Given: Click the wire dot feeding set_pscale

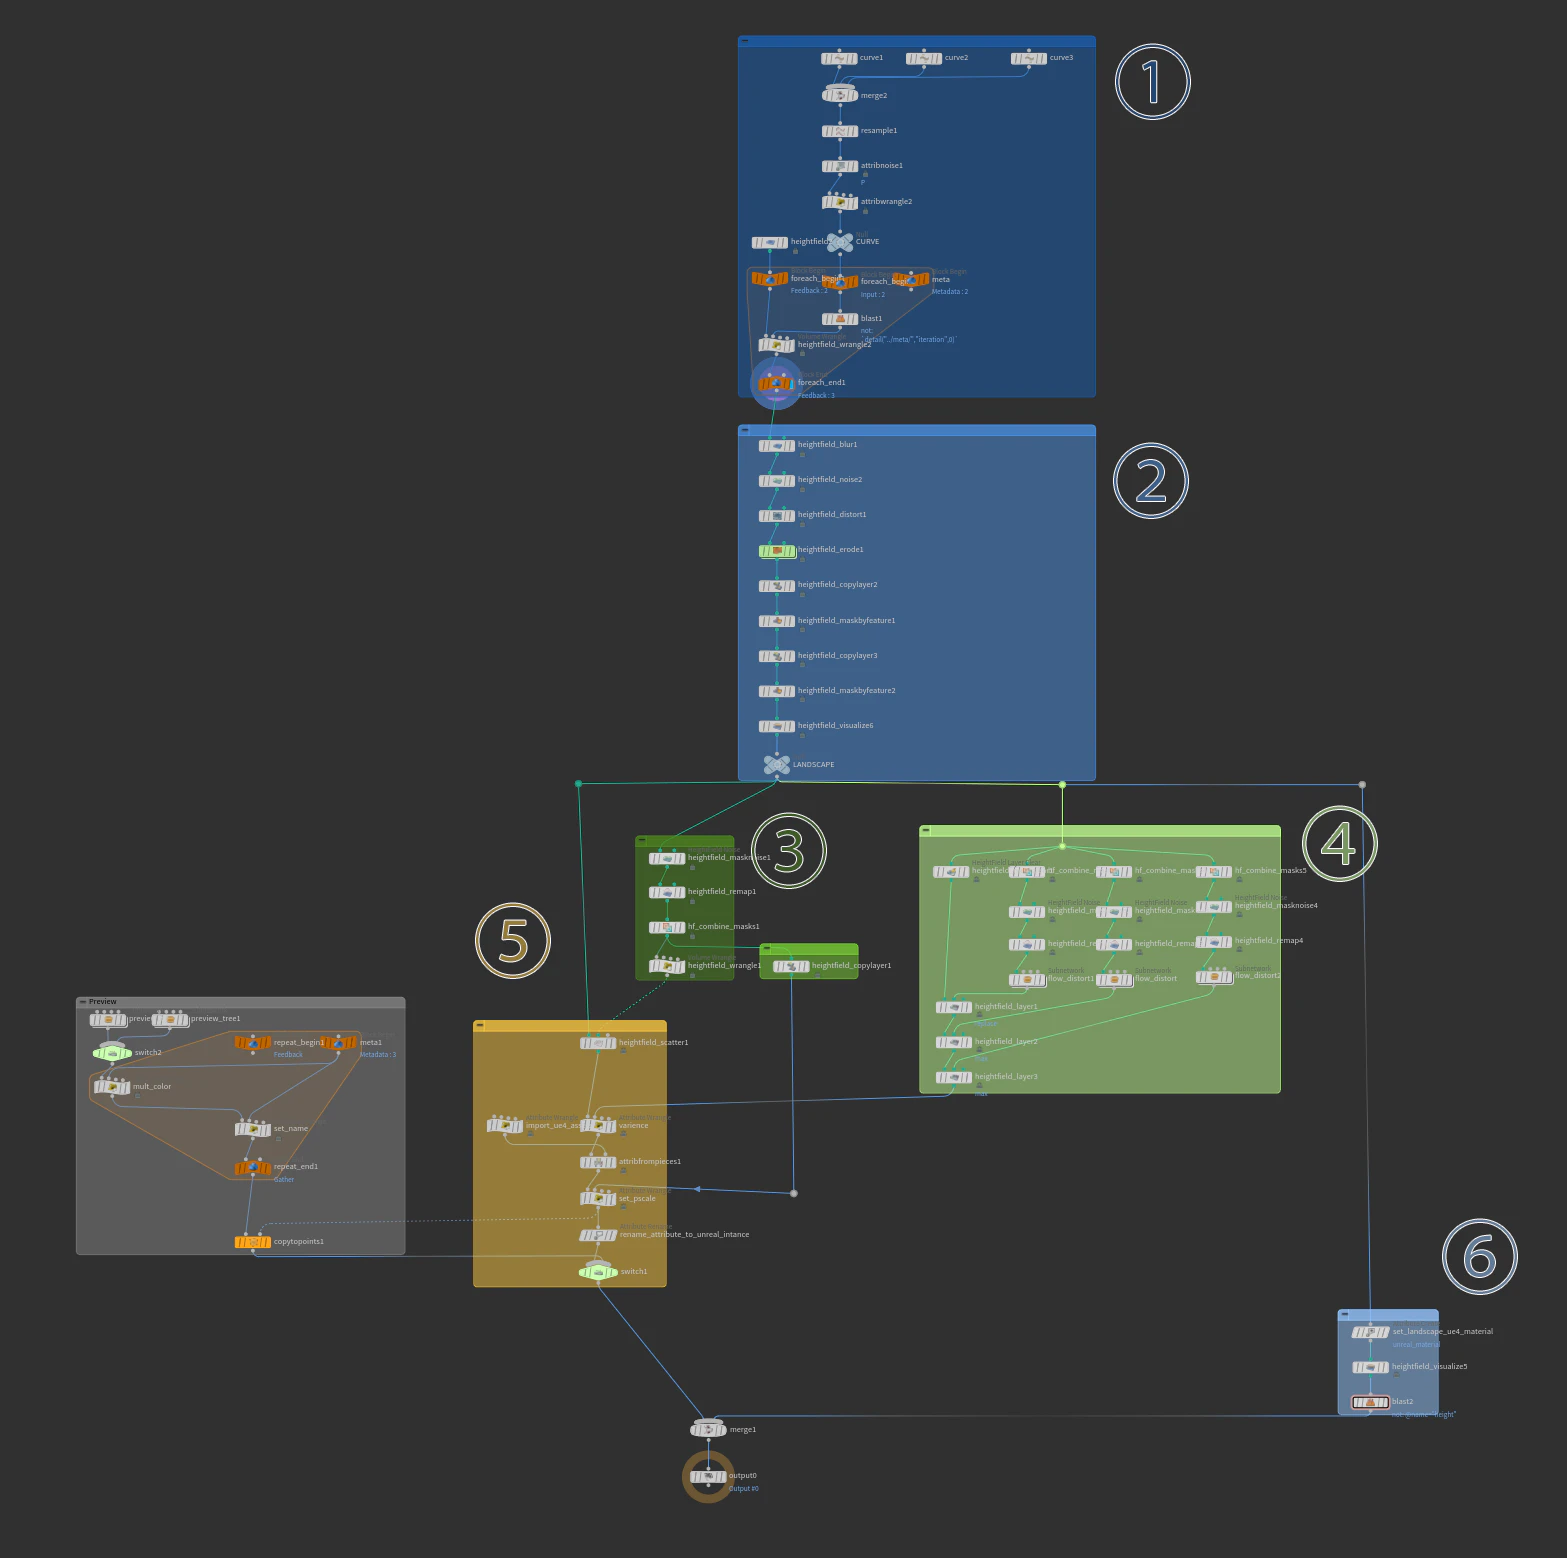Looking at the screenshot, I should click(x=794, y=1193).
